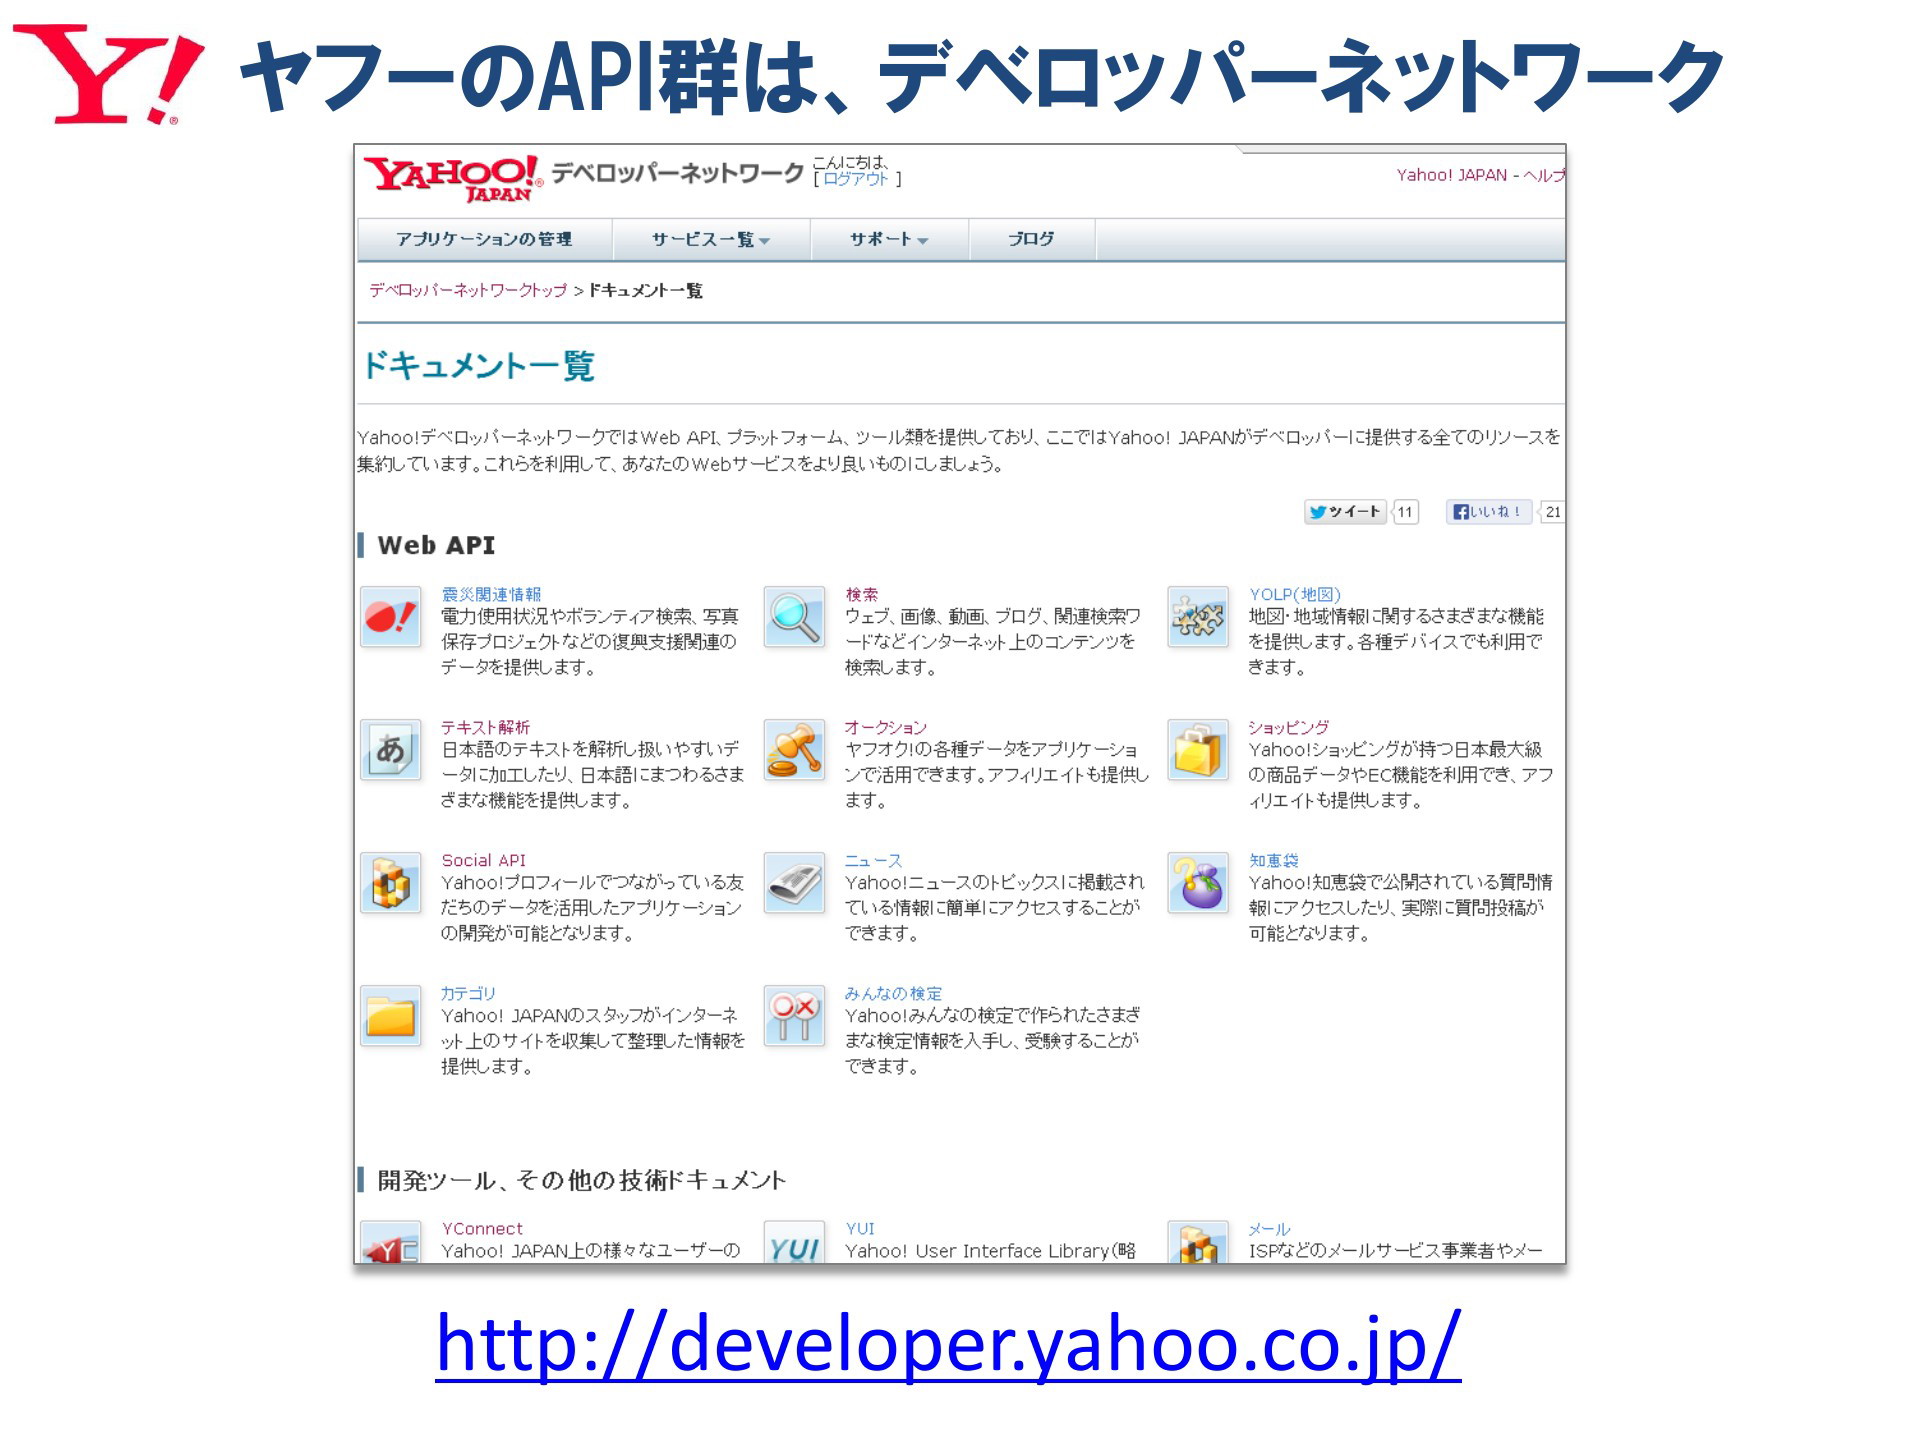Open the 震災関連情報 link

coord(491,594)
